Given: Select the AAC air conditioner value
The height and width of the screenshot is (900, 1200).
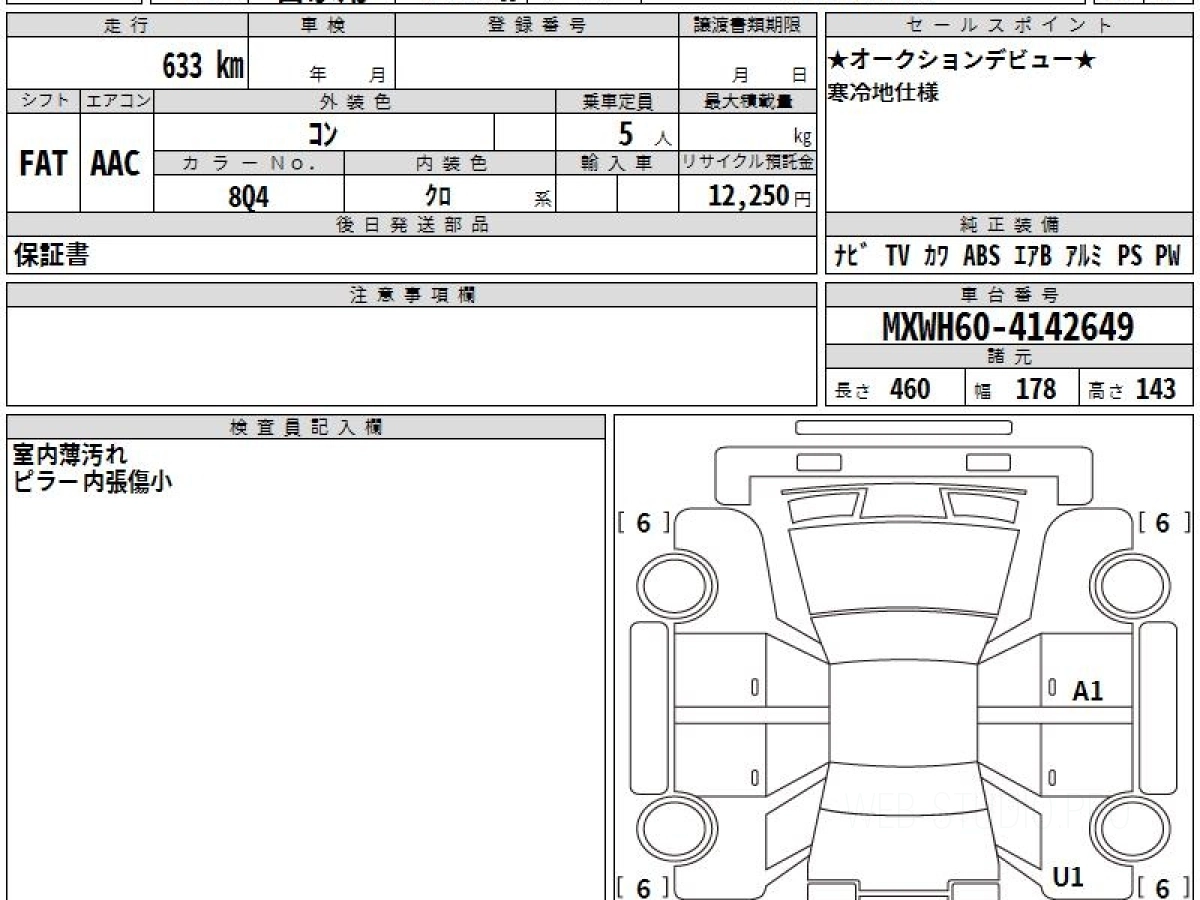Looking at the screenshot, I should (x=116, y=164).
